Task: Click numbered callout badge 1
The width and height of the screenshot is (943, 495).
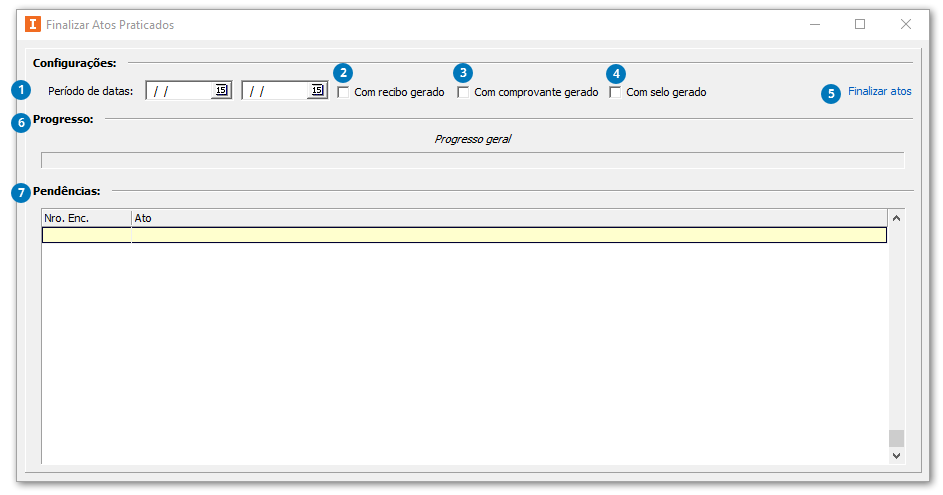Action: (x=20, y=90)
